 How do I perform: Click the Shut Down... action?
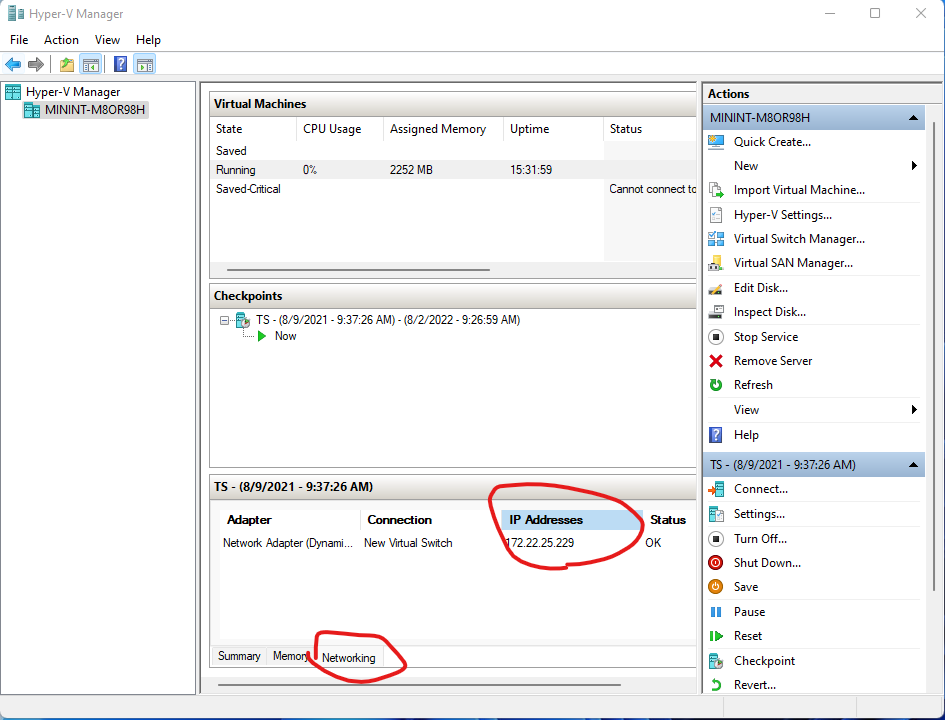767,563
